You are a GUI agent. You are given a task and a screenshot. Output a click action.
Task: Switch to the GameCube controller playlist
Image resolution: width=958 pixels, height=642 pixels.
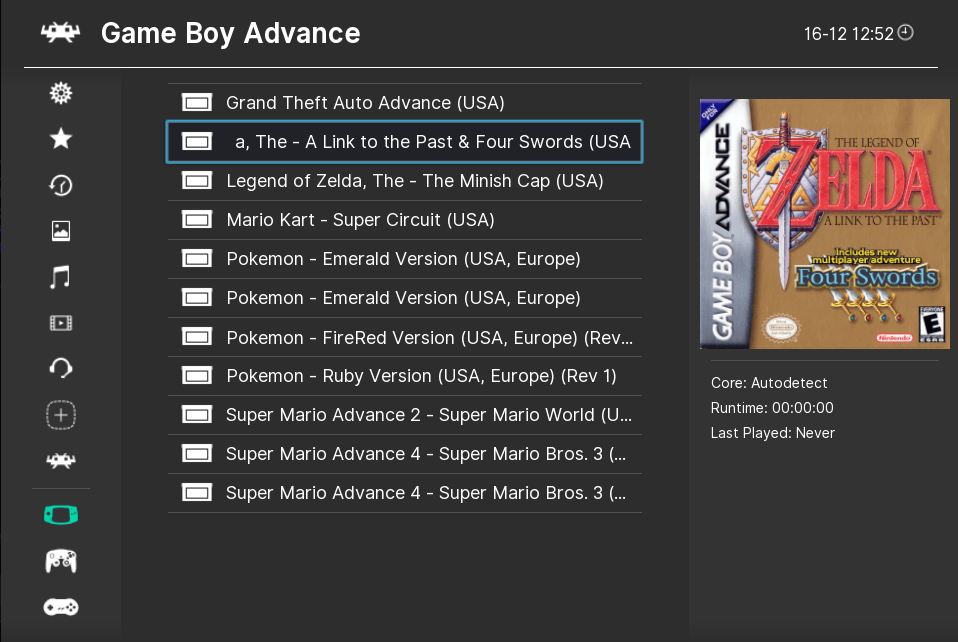[x=61, y=561]
